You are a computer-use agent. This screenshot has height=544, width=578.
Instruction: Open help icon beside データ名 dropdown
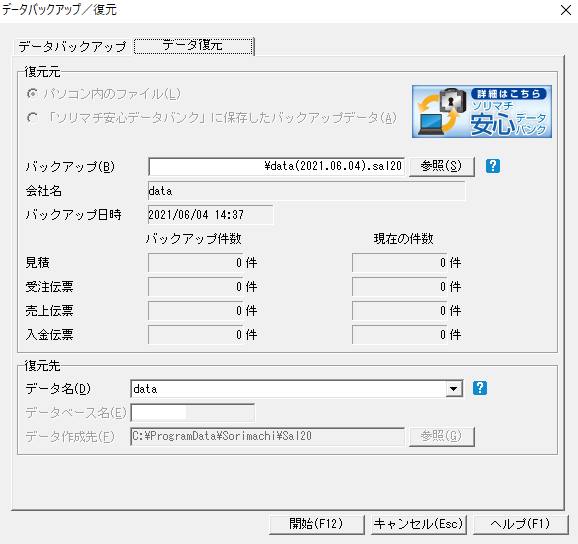click(480, 388)
